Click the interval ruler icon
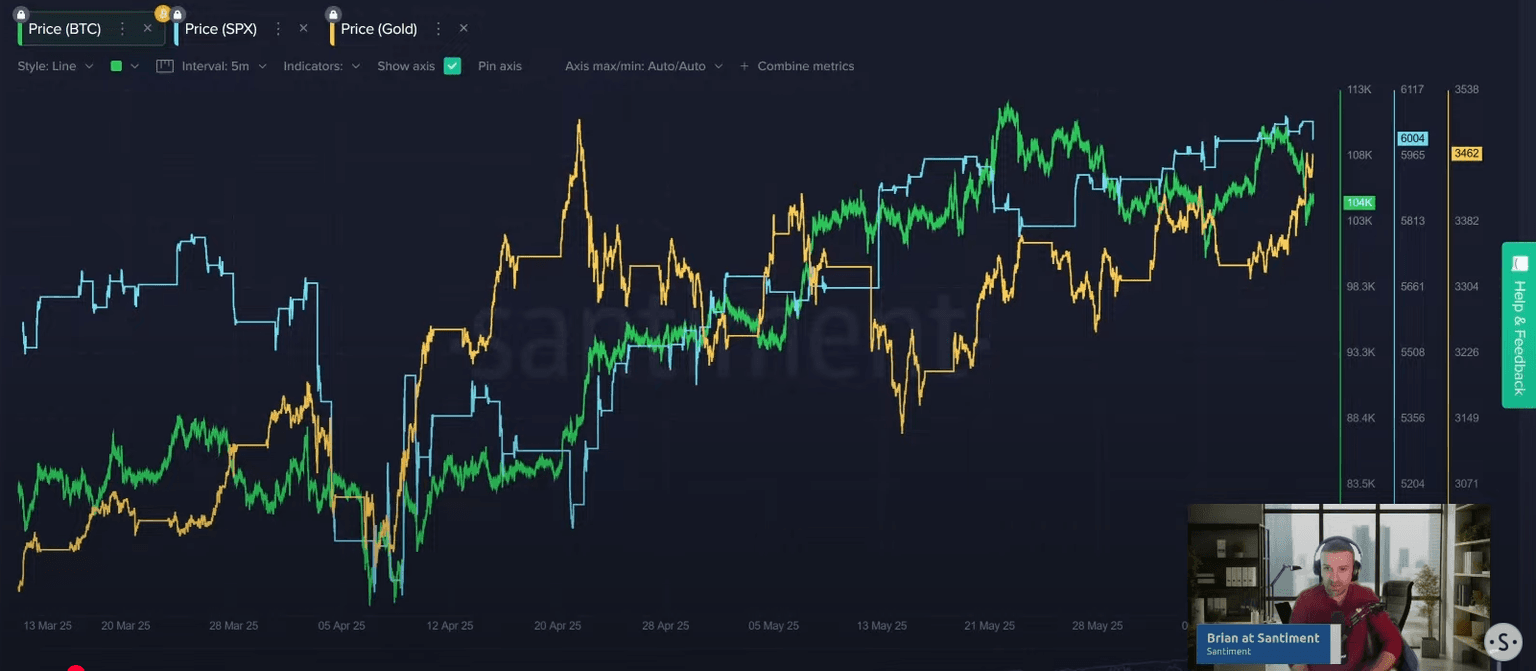 pos(165,66)
